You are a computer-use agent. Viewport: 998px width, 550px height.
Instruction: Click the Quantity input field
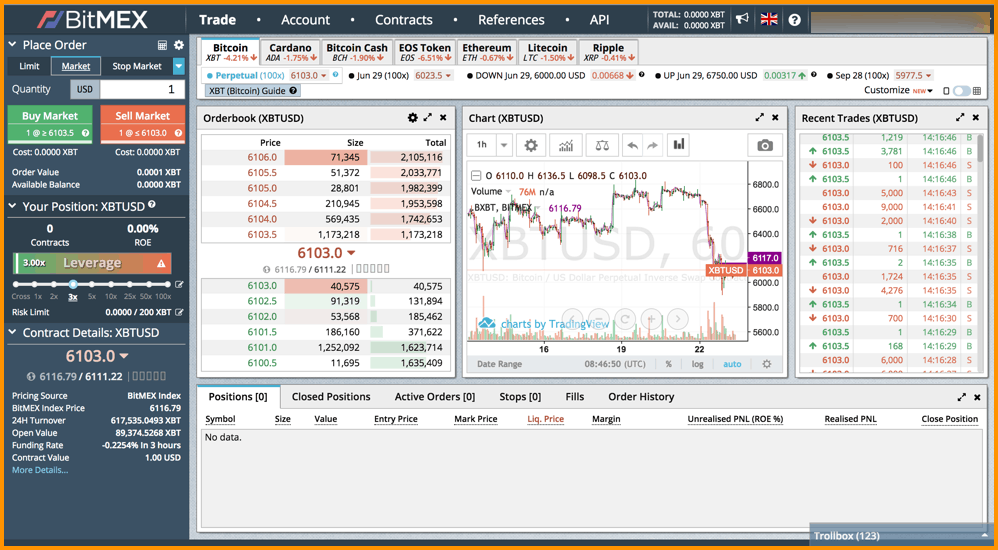(143, 89)
